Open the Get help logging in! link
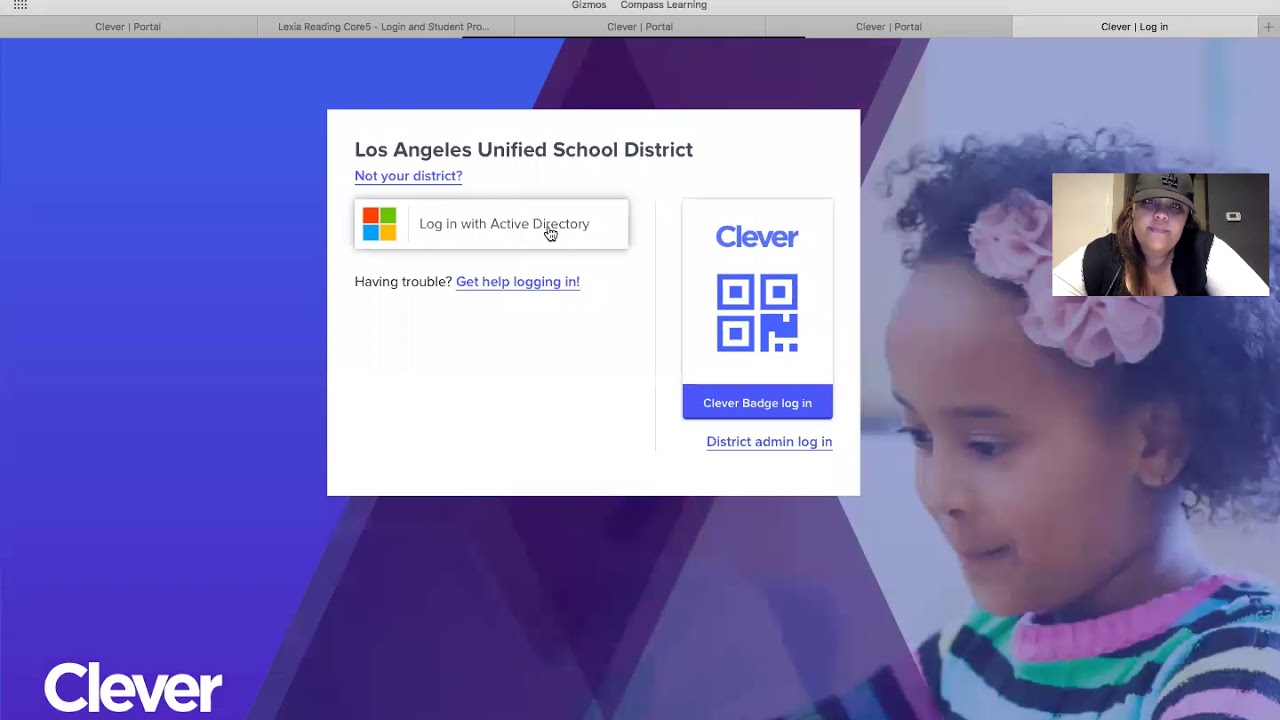 [518, 282]
